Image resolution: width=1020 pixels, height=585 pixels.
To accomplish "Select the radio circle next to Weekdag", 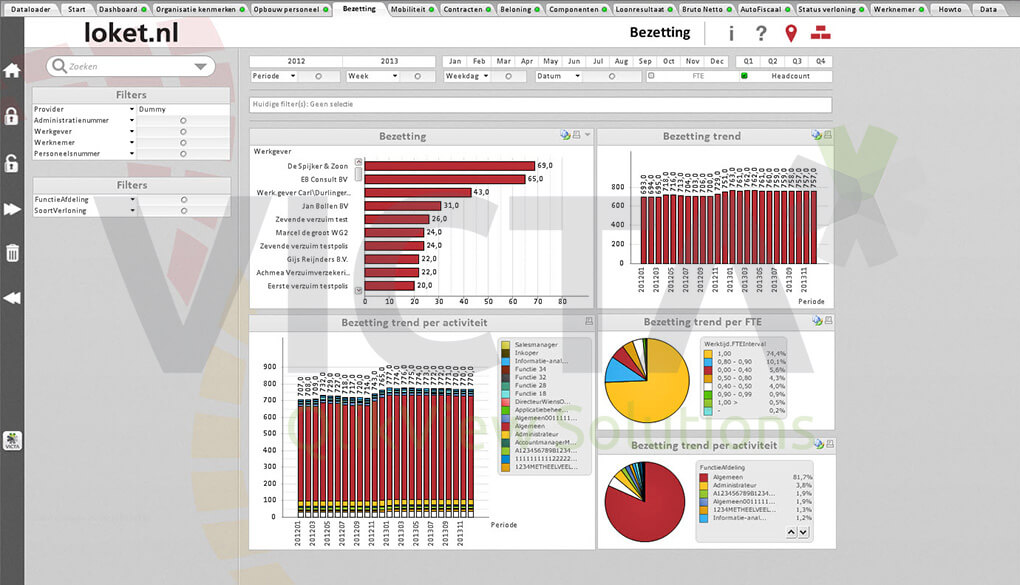I will coord(508,76).
